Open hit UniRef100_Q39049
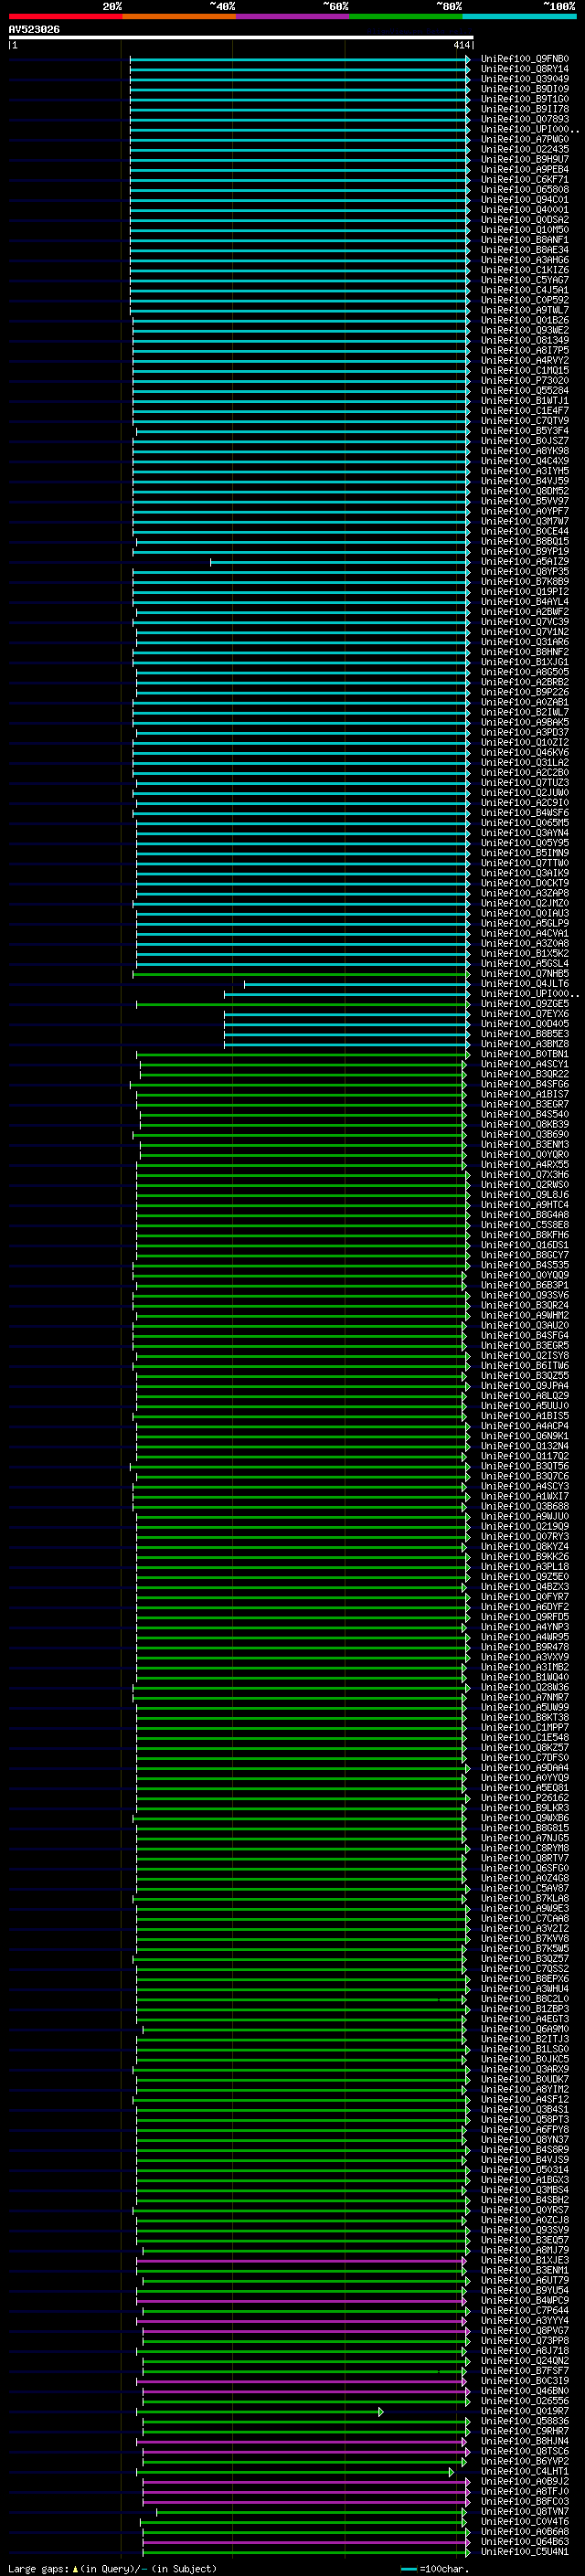Screen dimensions: 585x2576 coord(524,79)
